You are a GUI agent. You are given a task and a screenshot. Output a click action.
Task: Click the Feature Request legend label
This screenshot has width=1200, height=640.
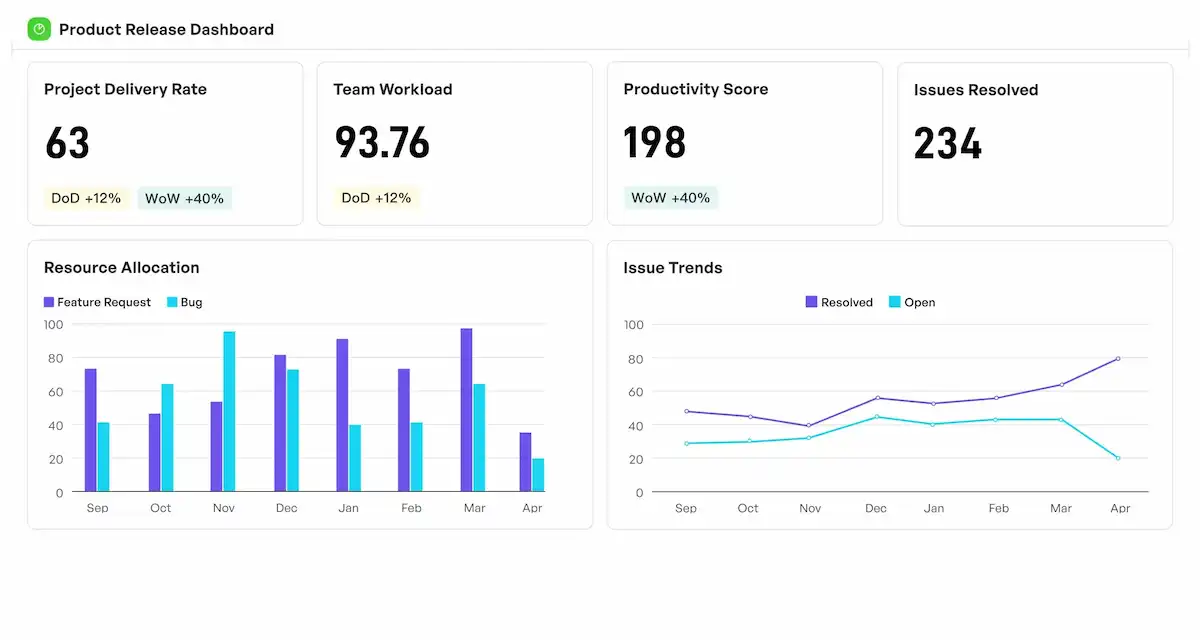104,302
